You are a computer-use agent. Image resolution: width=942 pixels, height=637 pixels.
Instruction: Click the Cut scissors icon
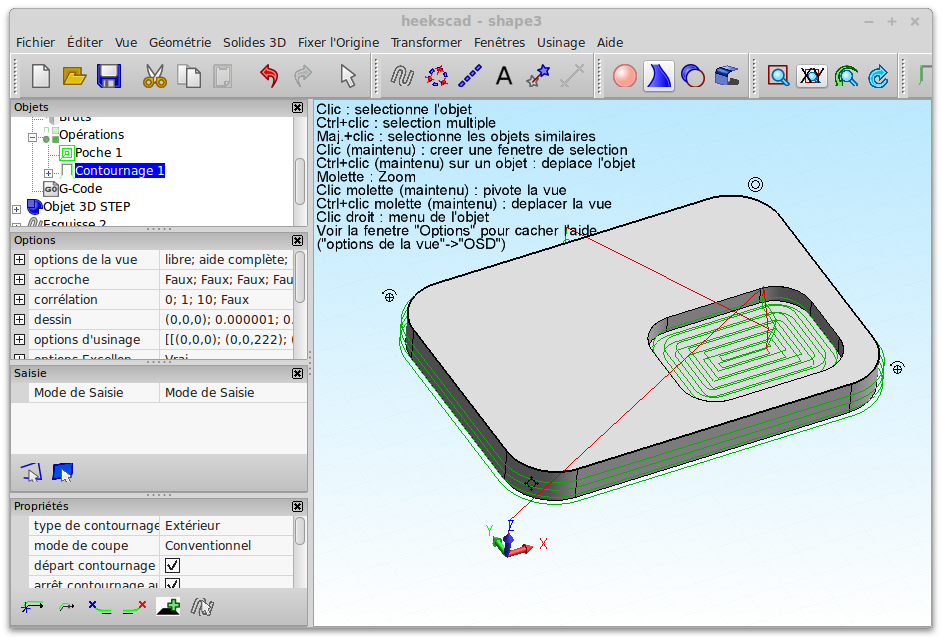click(x=154, y=76)
